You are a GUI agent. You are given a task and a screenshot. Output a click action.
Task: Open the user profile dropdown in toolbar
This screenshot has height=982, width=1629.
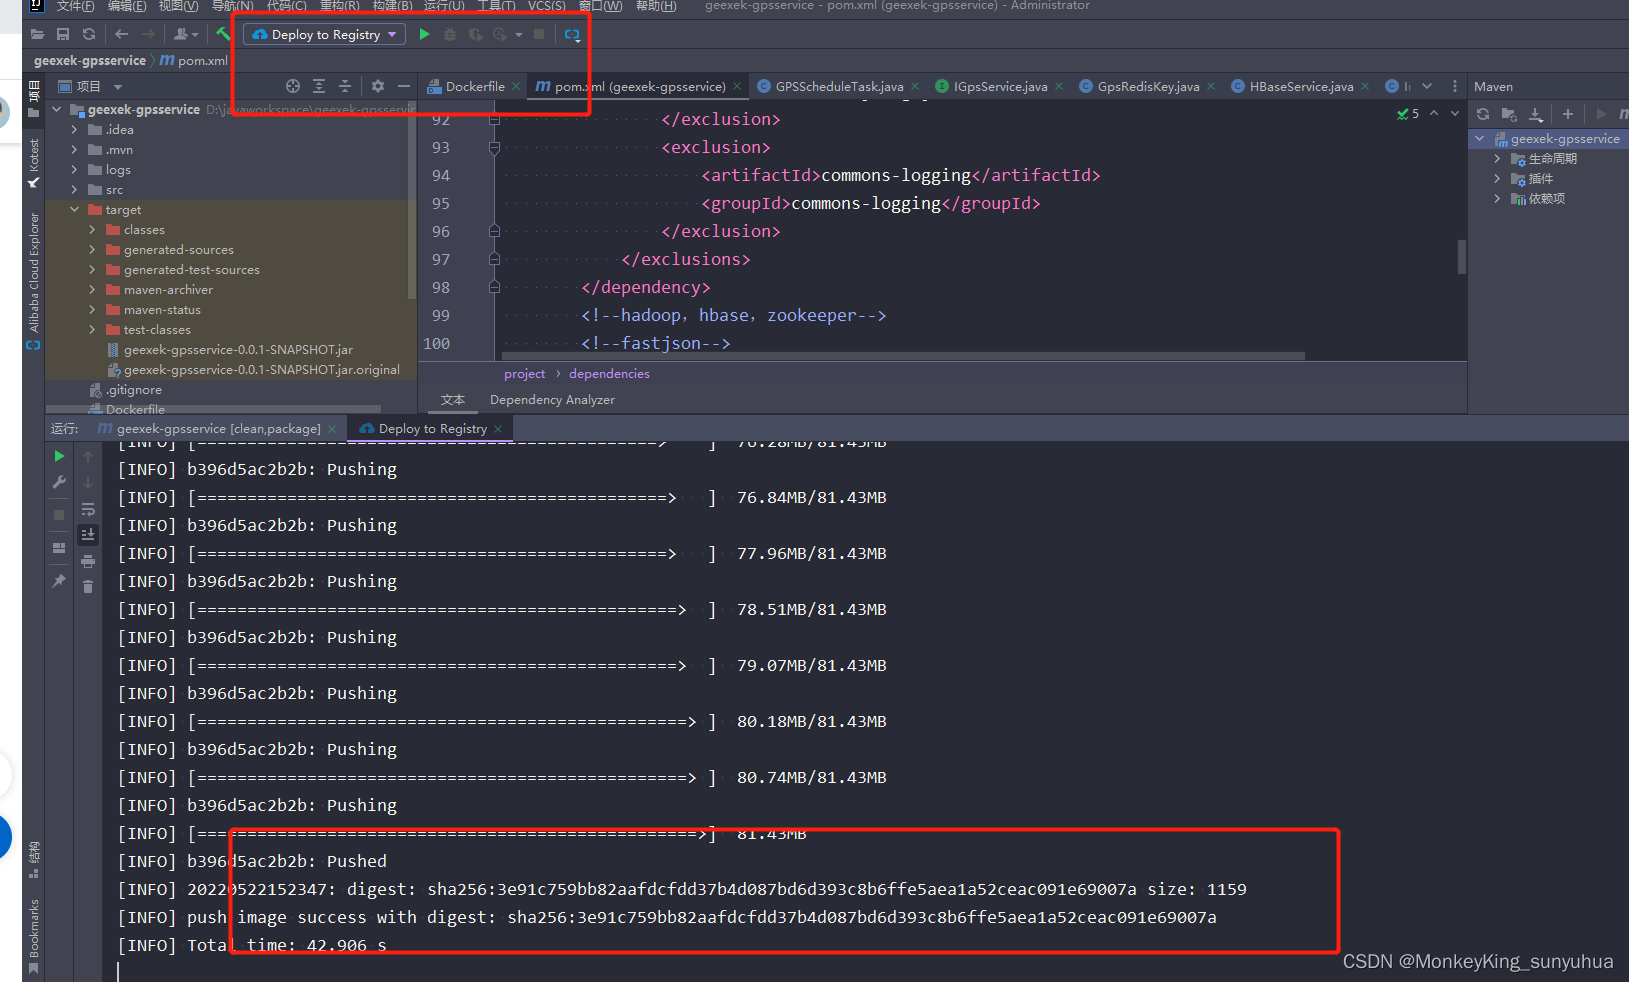[187, 34]
